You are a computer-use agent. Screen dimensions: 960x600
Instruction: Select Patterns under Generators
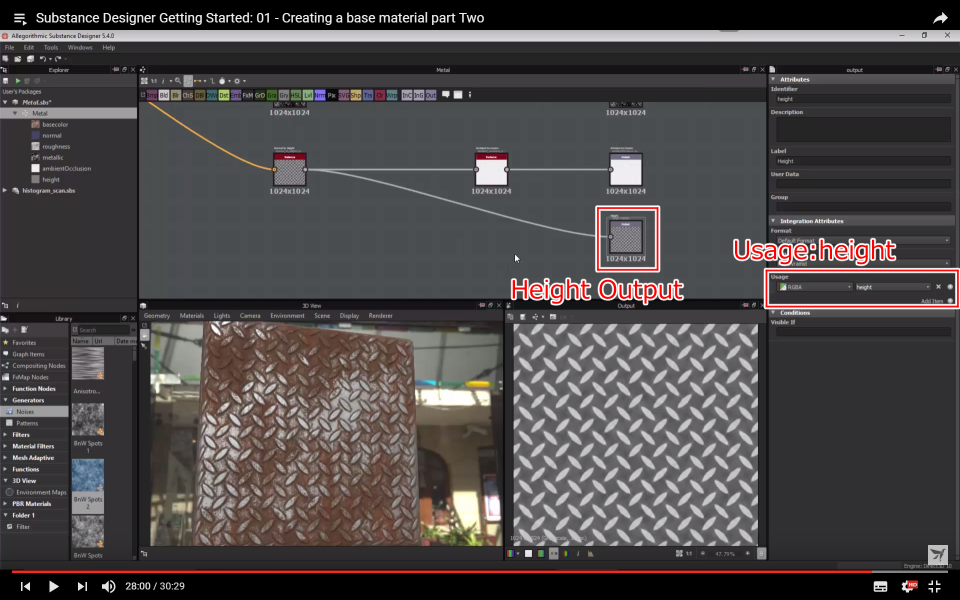pyautogui.click(x=27, y=423)
